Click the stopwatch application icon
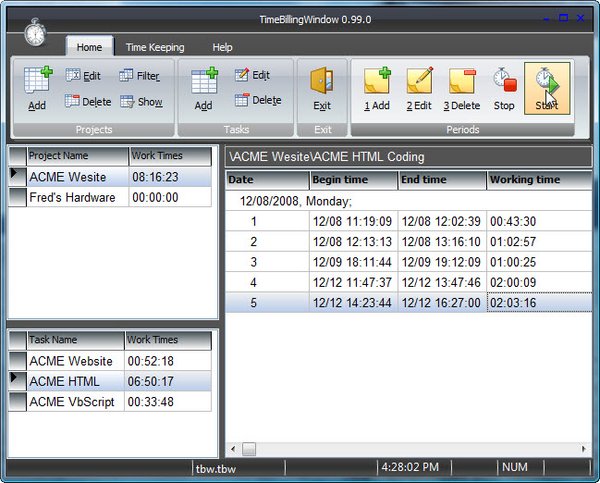Screen dimensions: 600x483 (x=35, y=32)
